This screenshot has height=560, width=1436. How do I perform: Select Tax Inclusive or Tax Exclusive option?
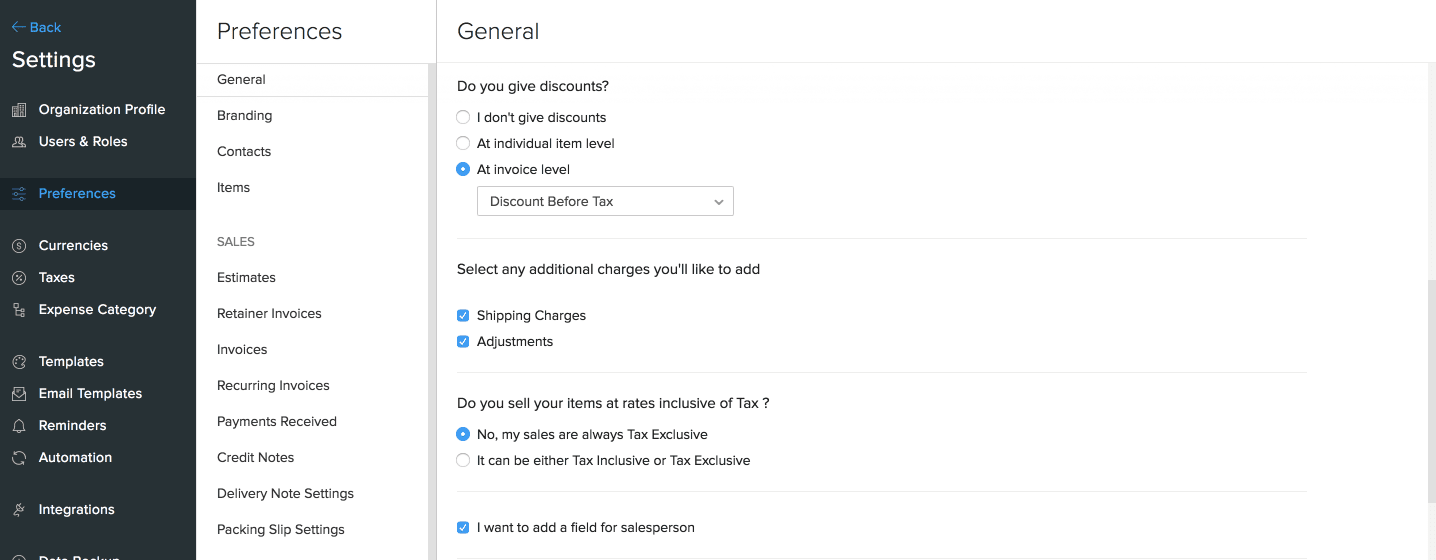click(463, 460)
